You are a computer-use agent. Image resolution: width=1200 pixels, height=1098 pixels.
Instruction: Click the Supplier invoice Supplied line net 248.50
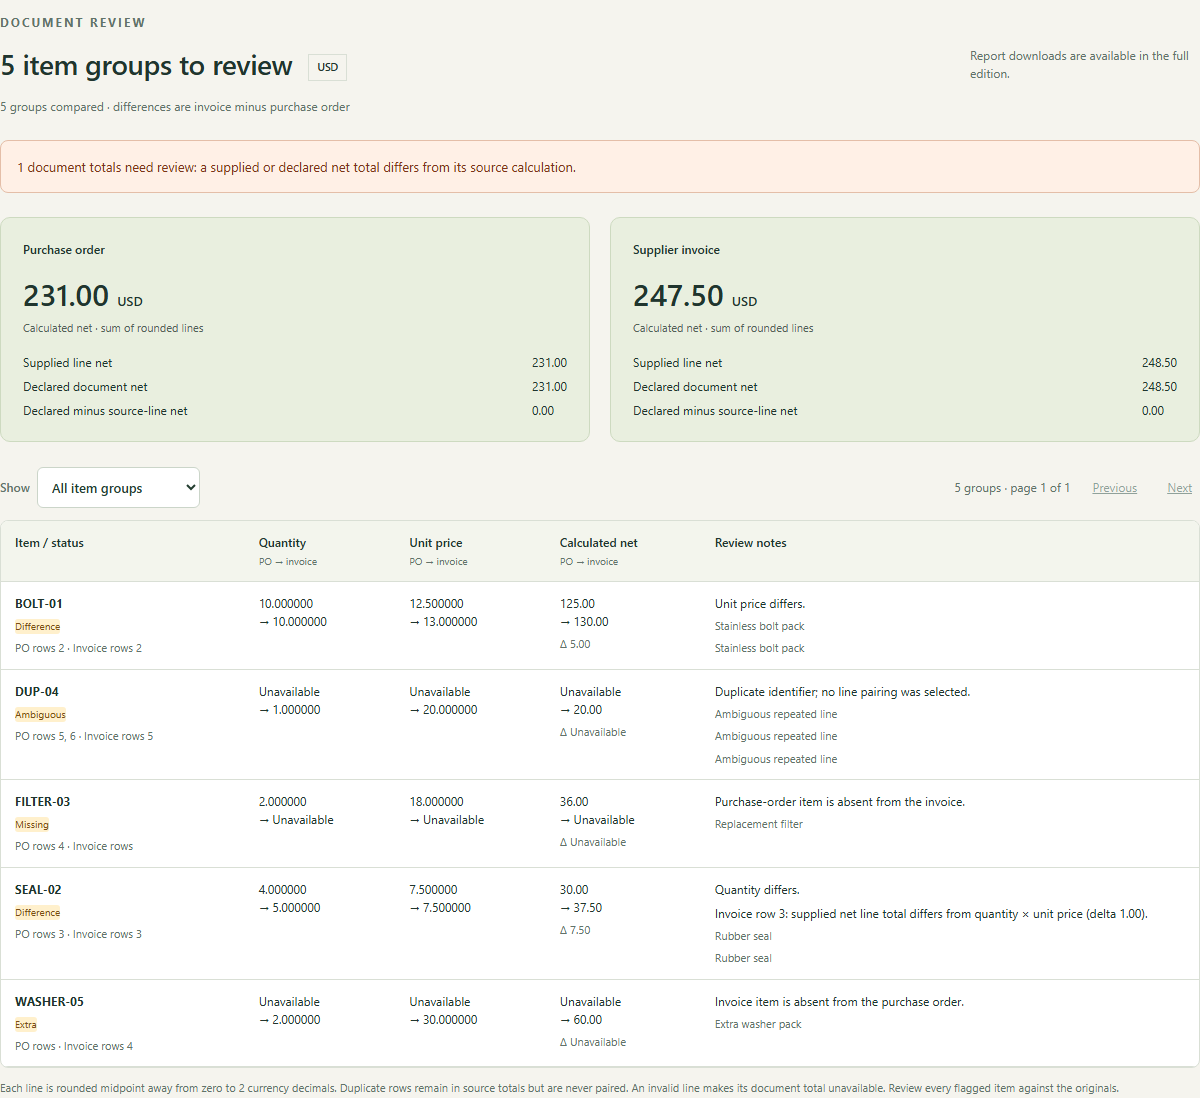[x=1159, y=363]
